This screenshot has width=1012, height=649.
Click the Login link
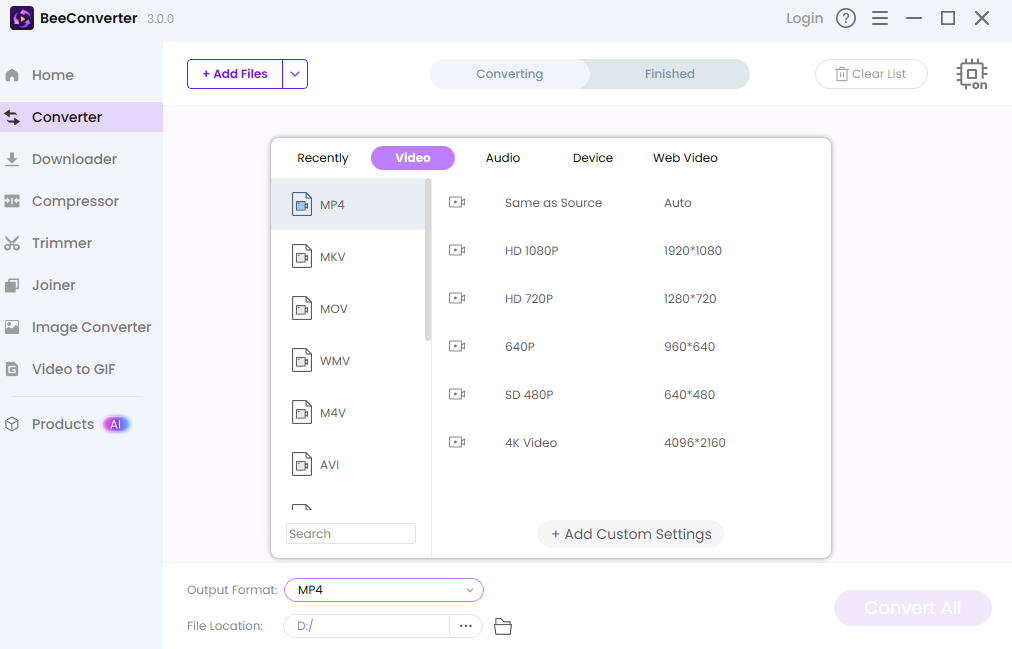pos(804,18)
